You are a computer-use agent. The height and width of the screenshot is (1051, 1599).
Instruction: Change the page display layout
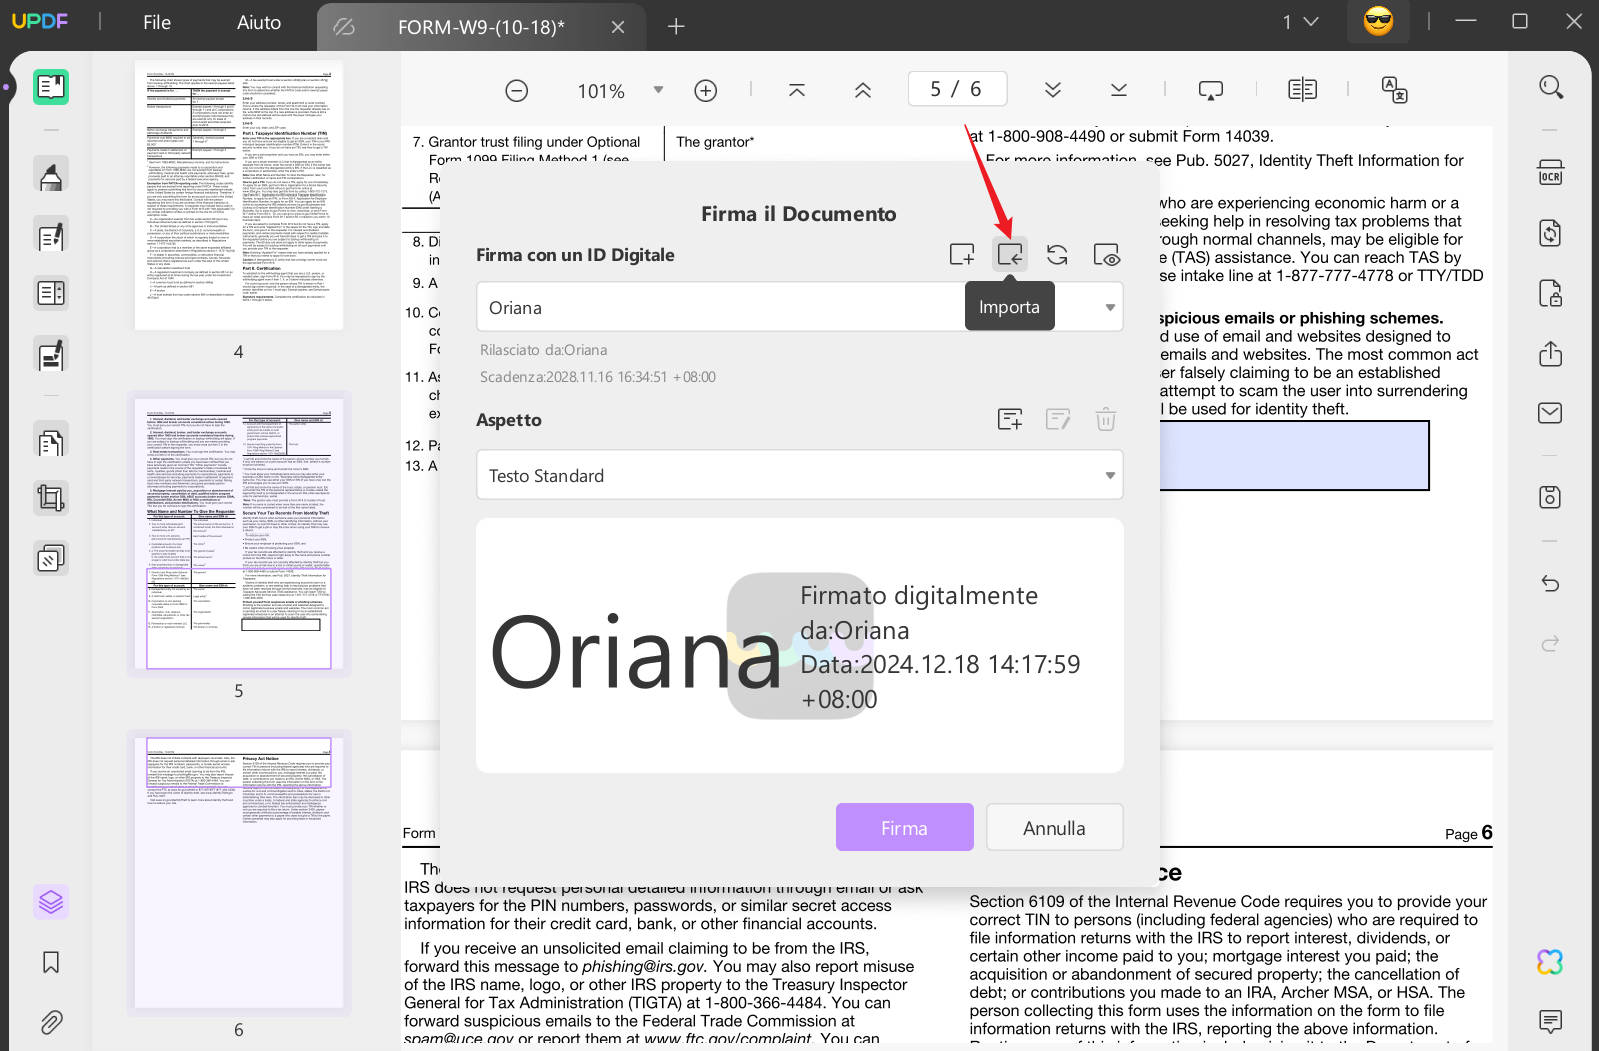click(1303, 90)
